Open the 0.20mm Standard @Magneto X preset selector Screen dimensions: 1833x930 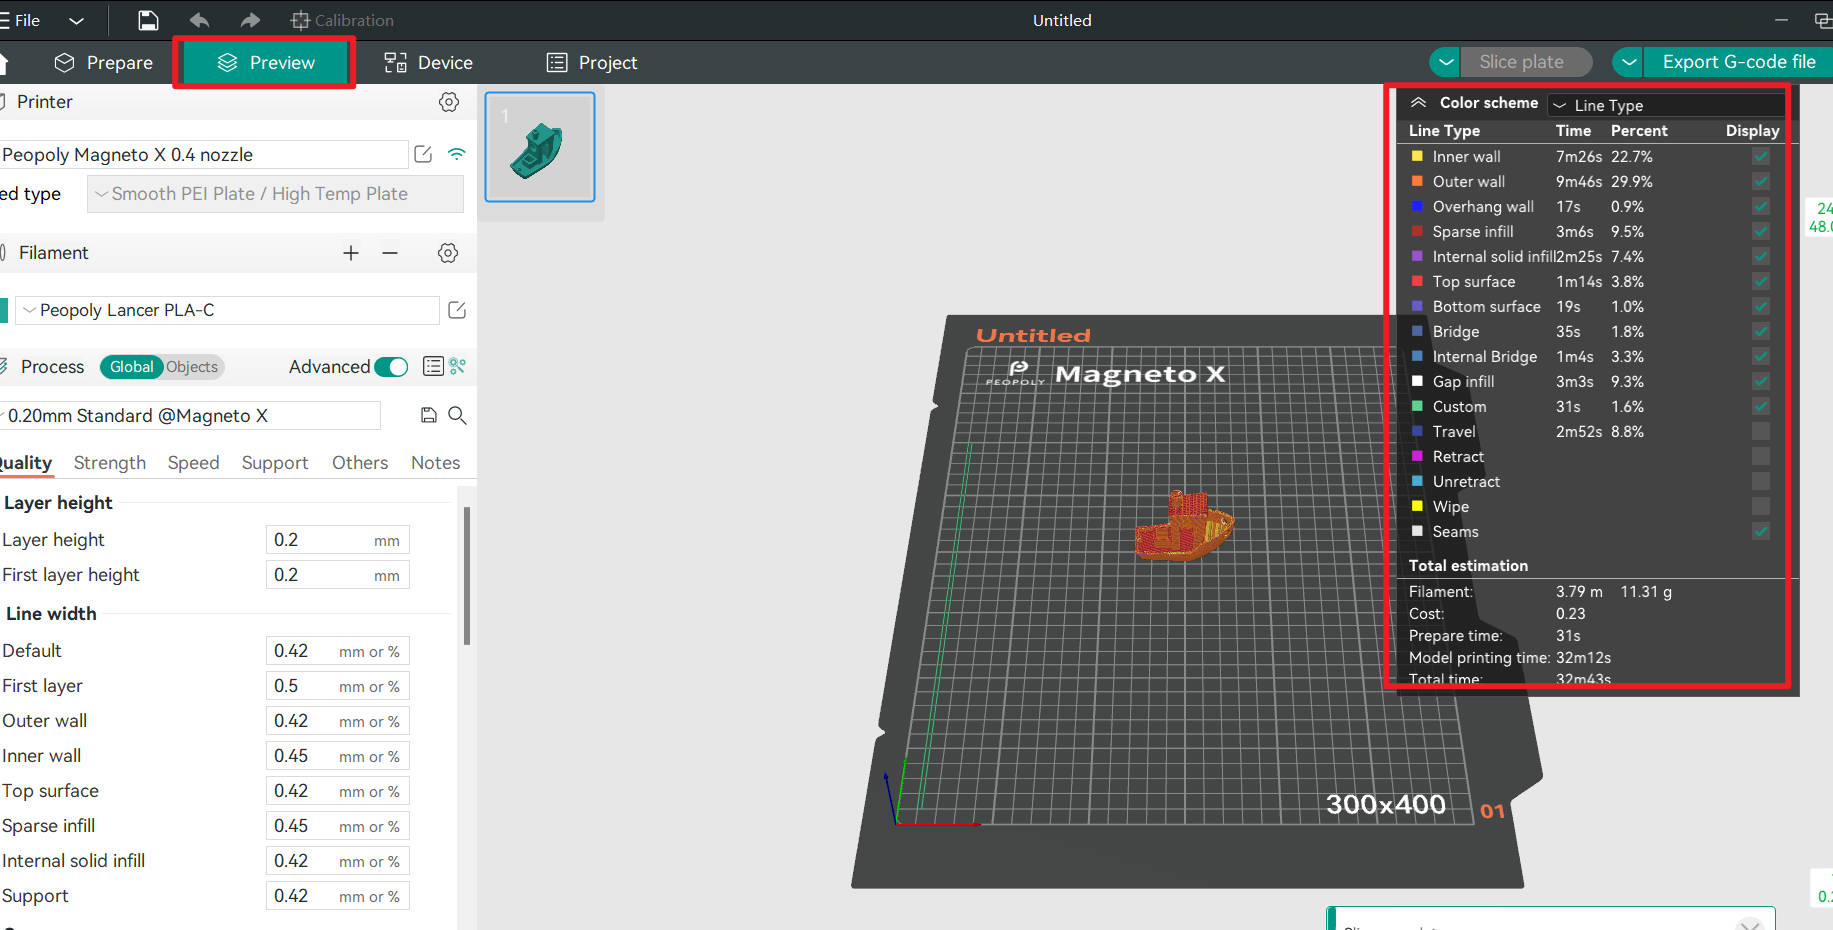coord(190,415)
